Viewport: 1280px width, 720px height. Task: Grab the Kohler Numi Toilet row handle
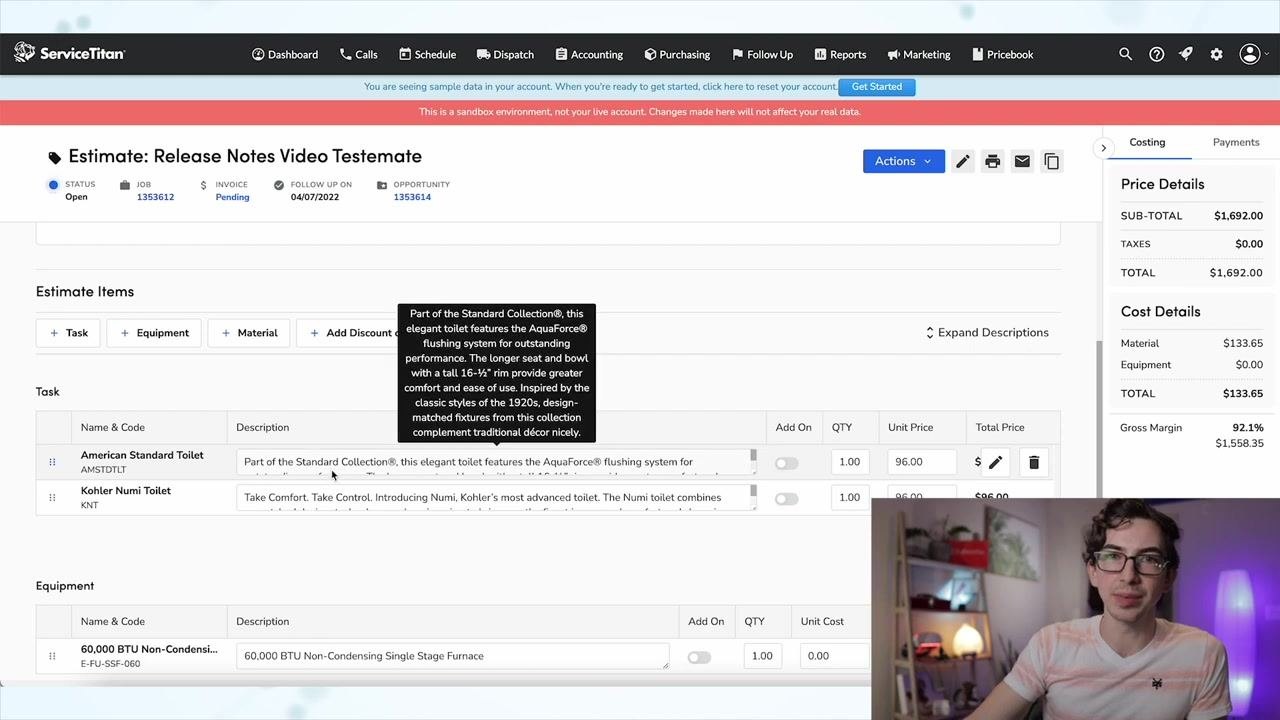(52, 497)
